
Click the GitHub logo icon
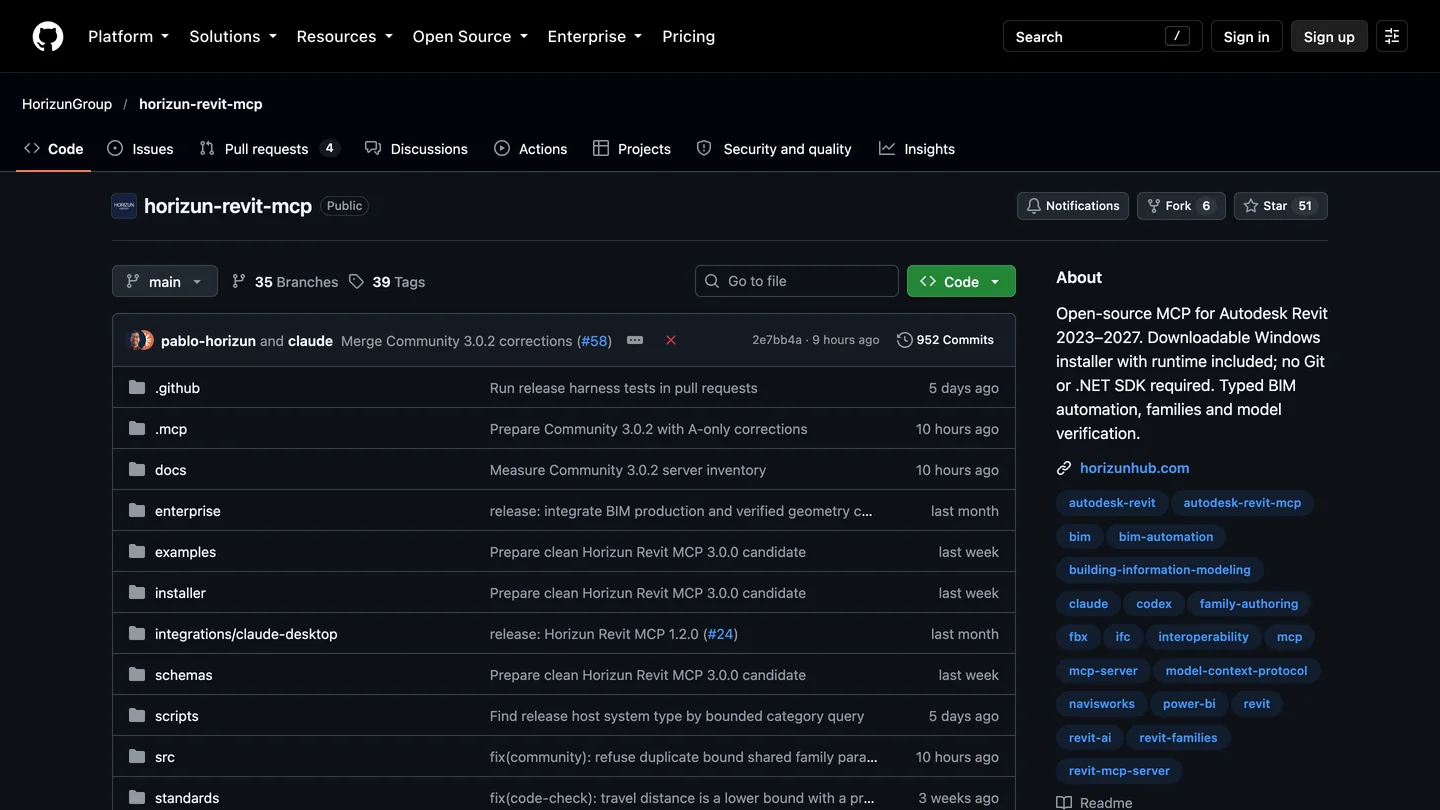[x=48, y=36]
